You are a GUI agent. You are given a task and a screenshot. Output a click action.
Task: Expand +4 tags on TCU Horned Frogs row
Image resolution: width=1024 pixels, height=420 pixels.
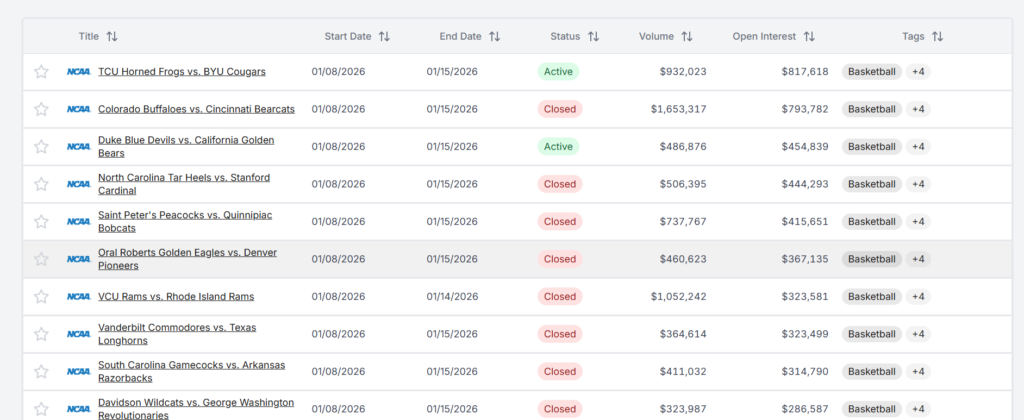point(917,72)
